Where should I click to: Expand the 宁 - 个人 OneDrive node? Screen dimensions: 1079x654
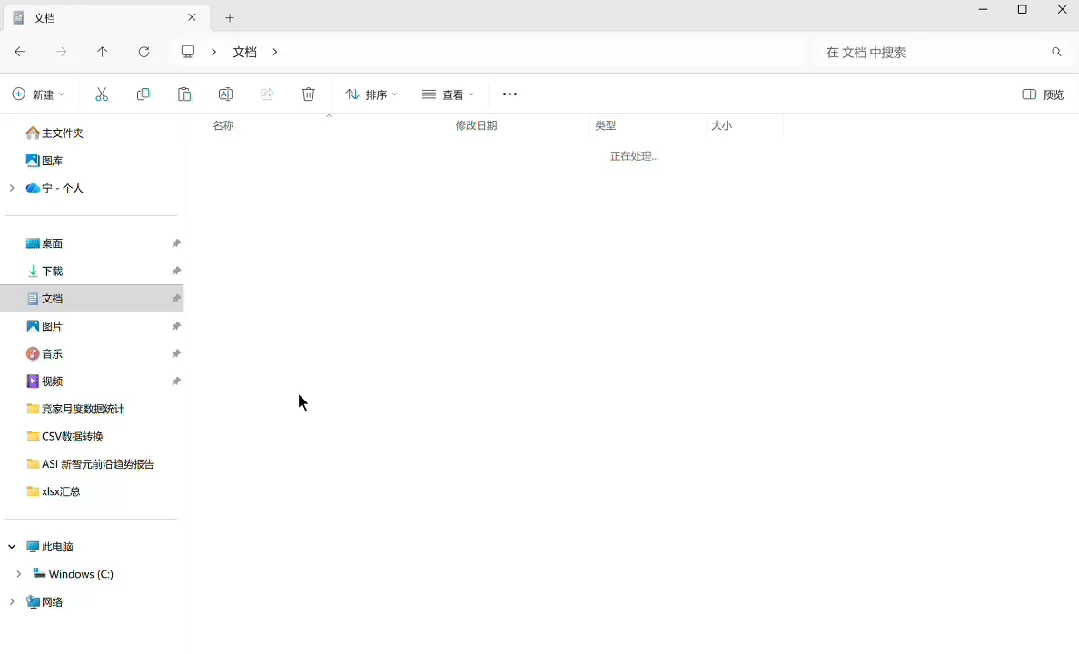12,188
